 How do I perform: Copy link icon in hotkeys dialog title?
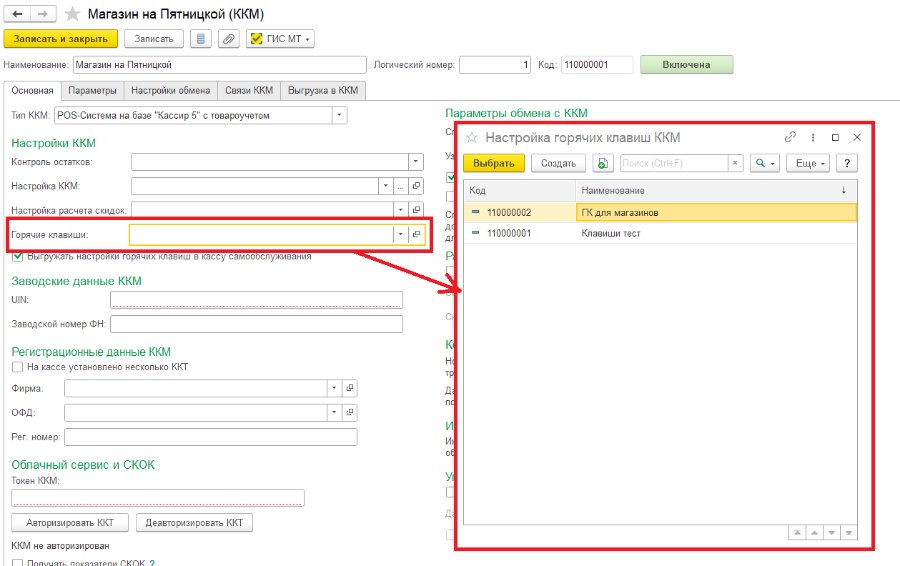tap(790, 137)
